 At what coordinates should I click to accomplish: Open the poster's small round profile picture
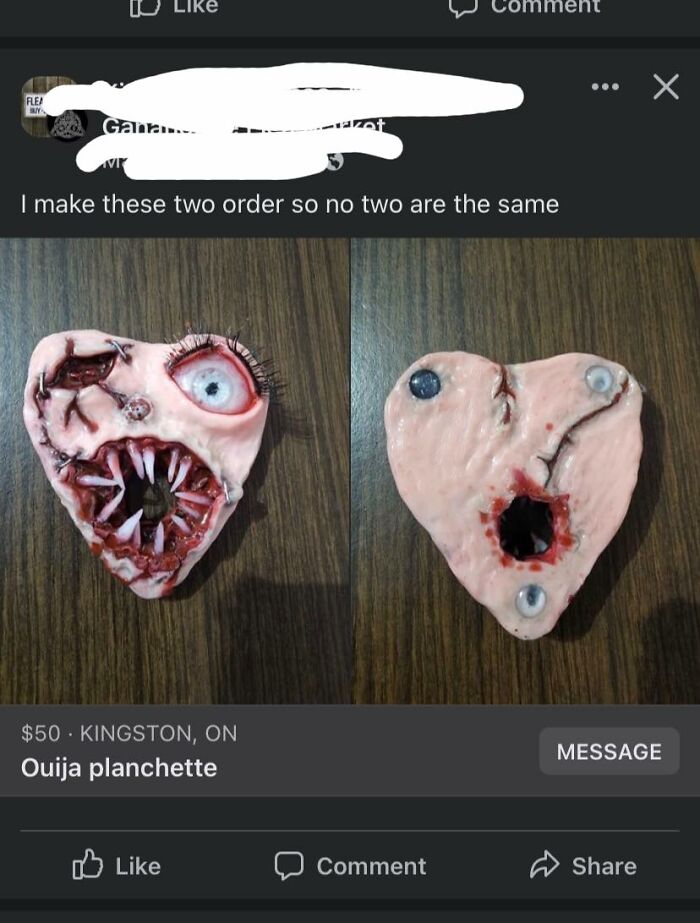pyautogui.click(x=68, y=125)
